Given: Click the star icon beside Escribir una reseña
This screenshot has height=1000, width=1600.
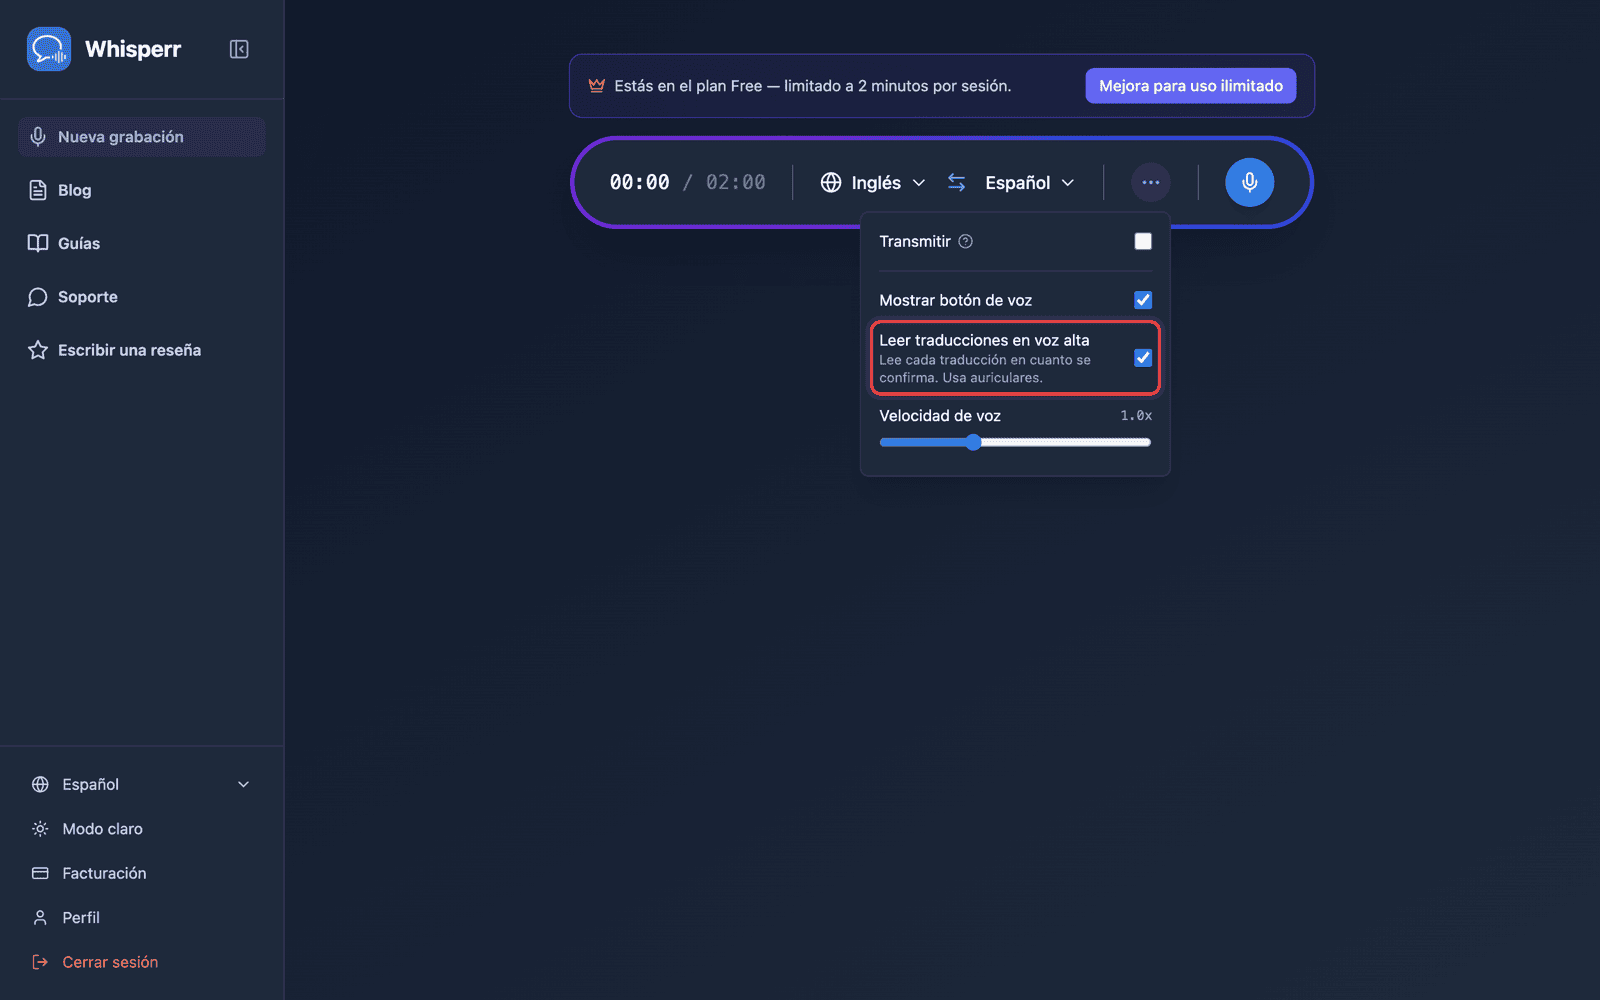Looking at the screenshot, I should pyautogui.click(x=38, y=350).
